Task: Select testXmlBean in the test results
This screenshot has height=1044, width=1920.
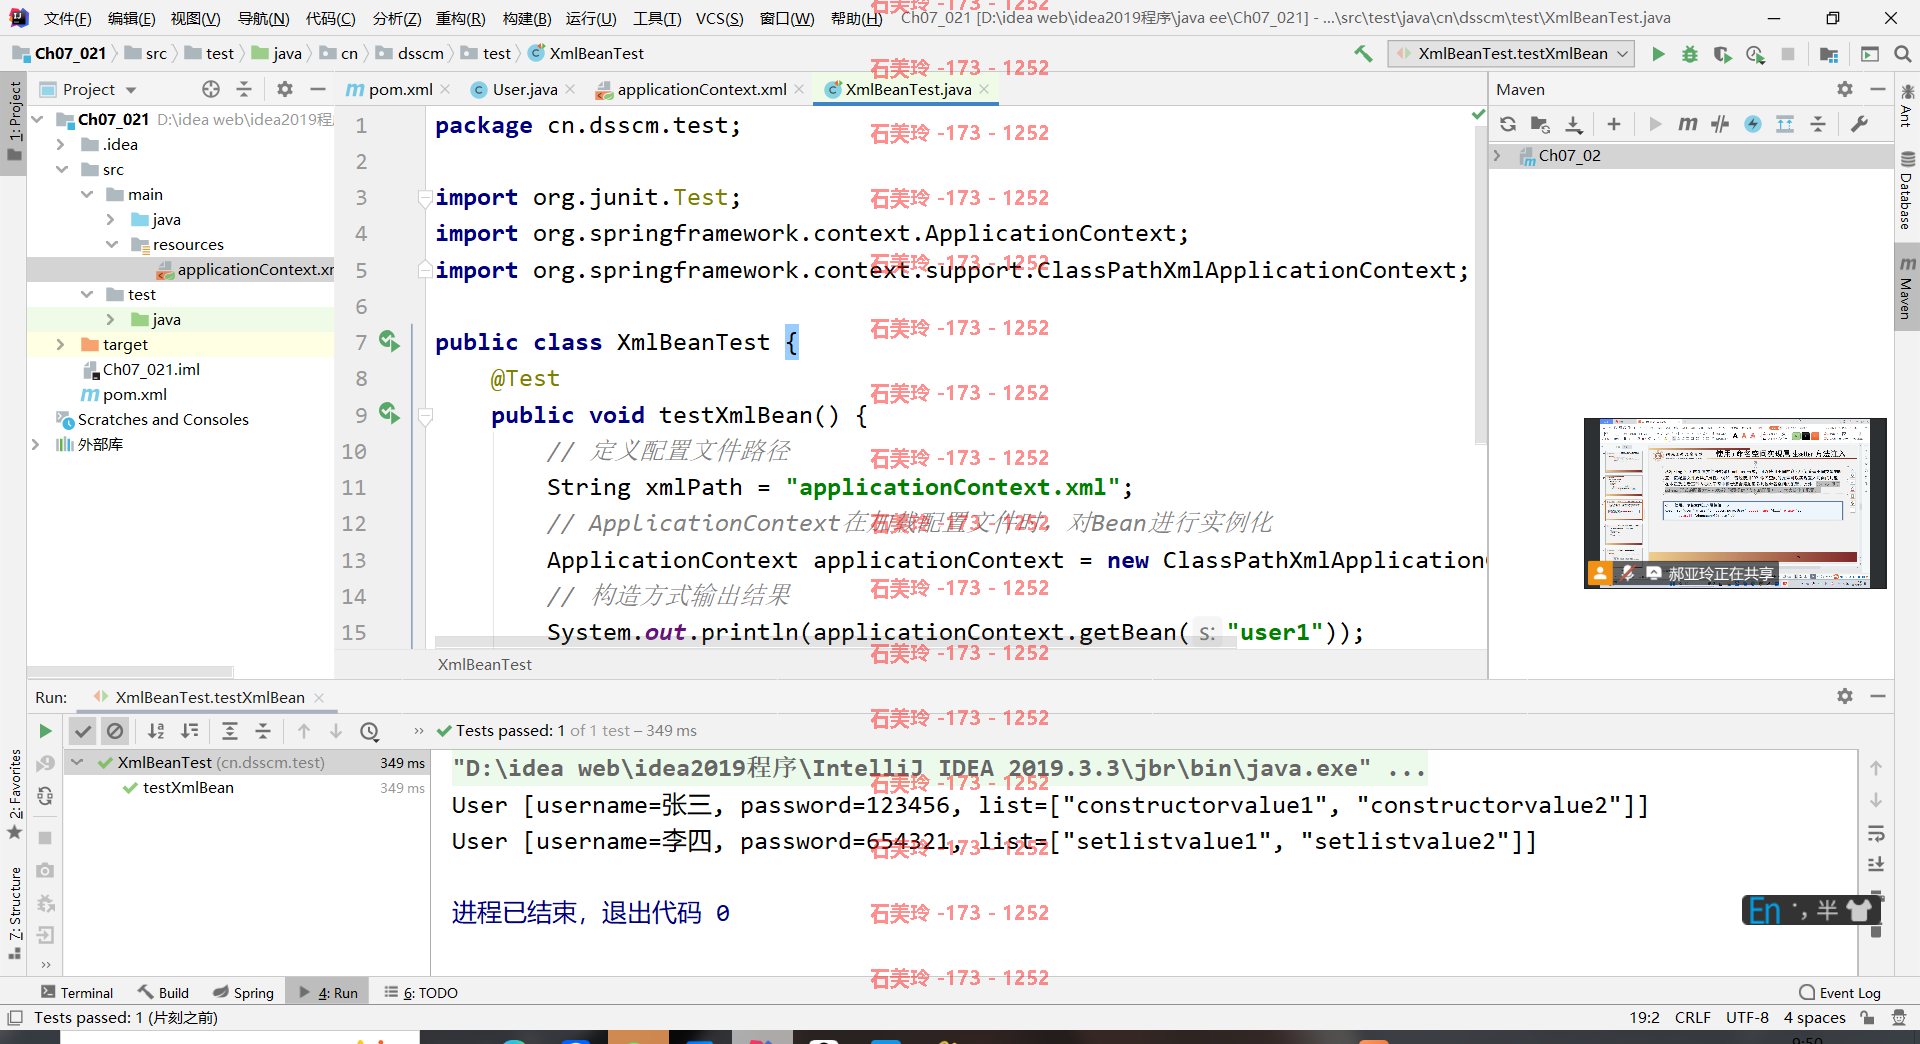Action: click(x=188, y=787)
